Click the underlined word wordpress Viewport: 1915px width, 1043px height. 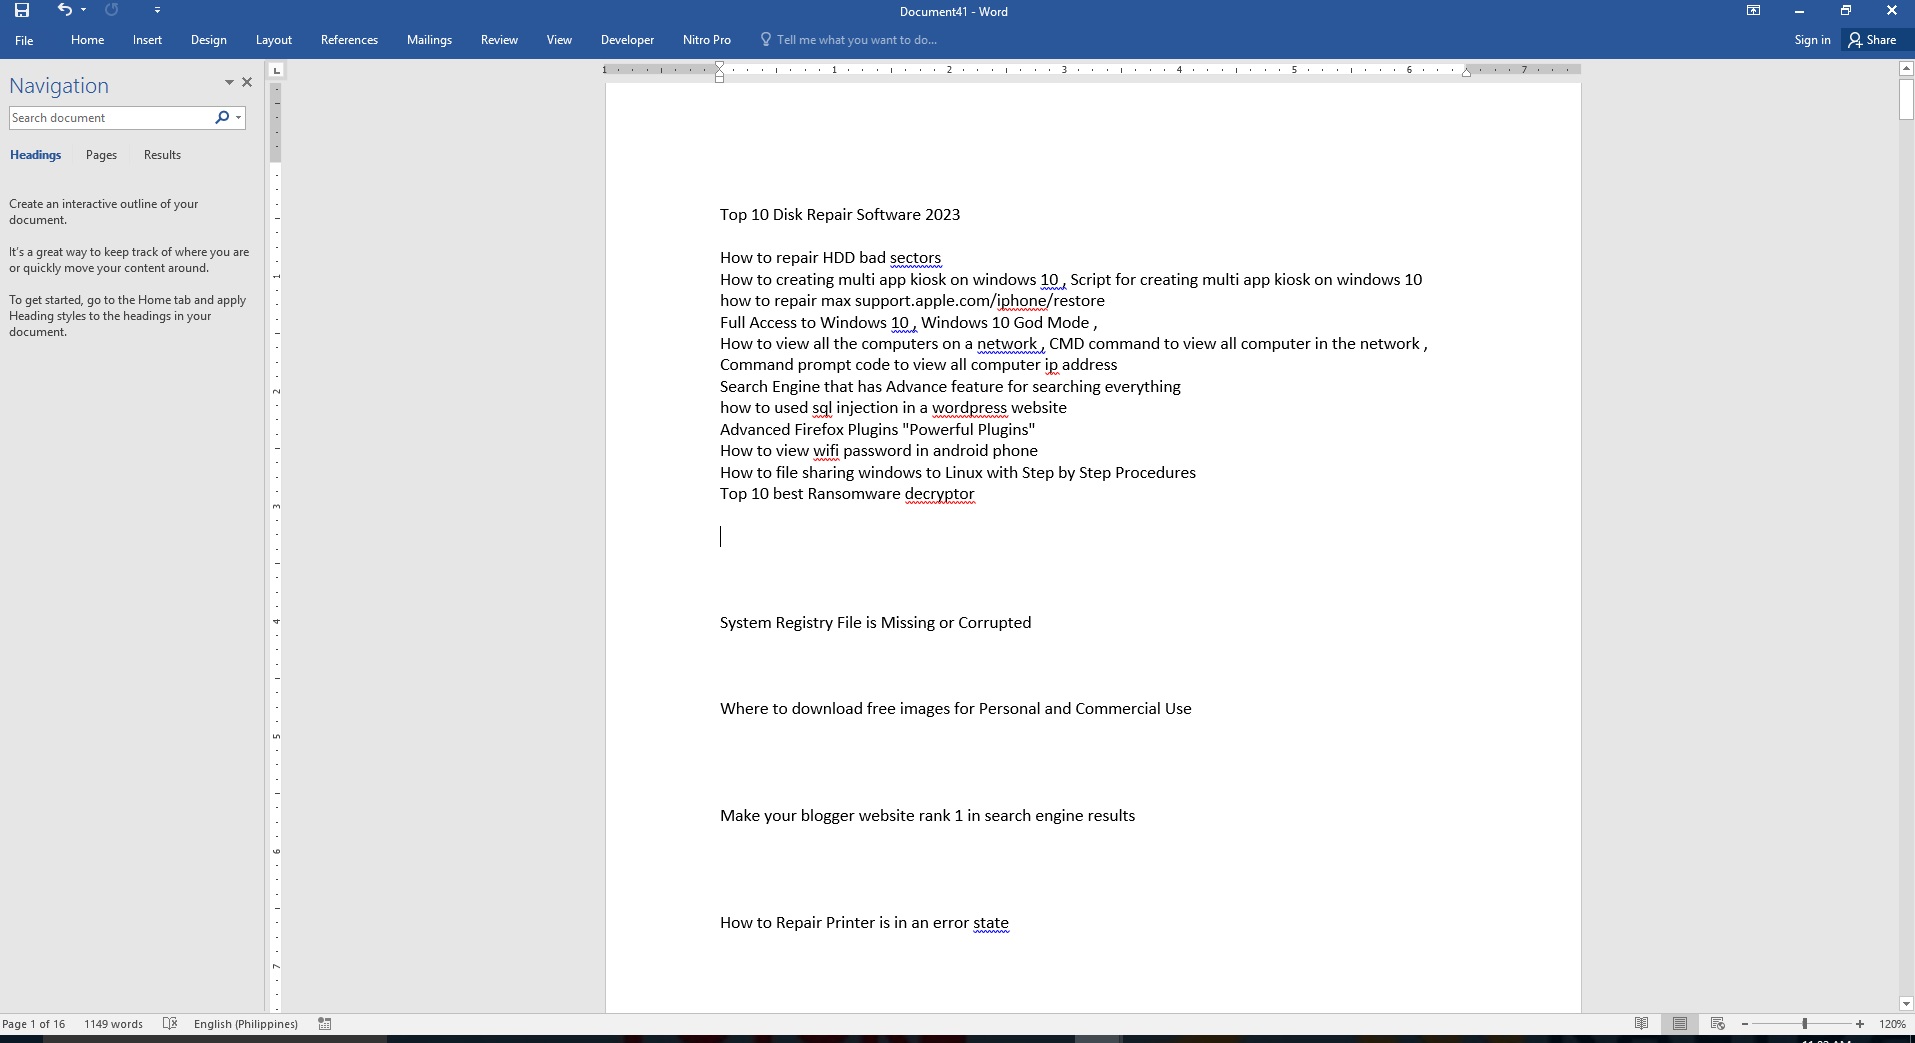coord(970,408)
